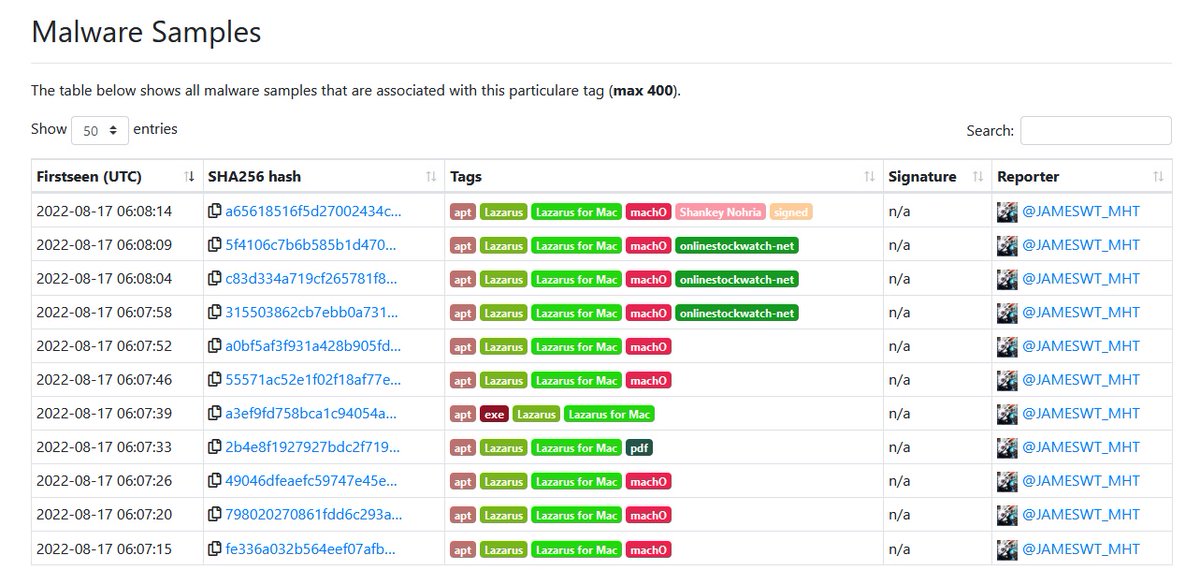This screenshot has width=1200, height=570.
Task: Sort by Firstseen (UTC) column
Action: (117, 176)
